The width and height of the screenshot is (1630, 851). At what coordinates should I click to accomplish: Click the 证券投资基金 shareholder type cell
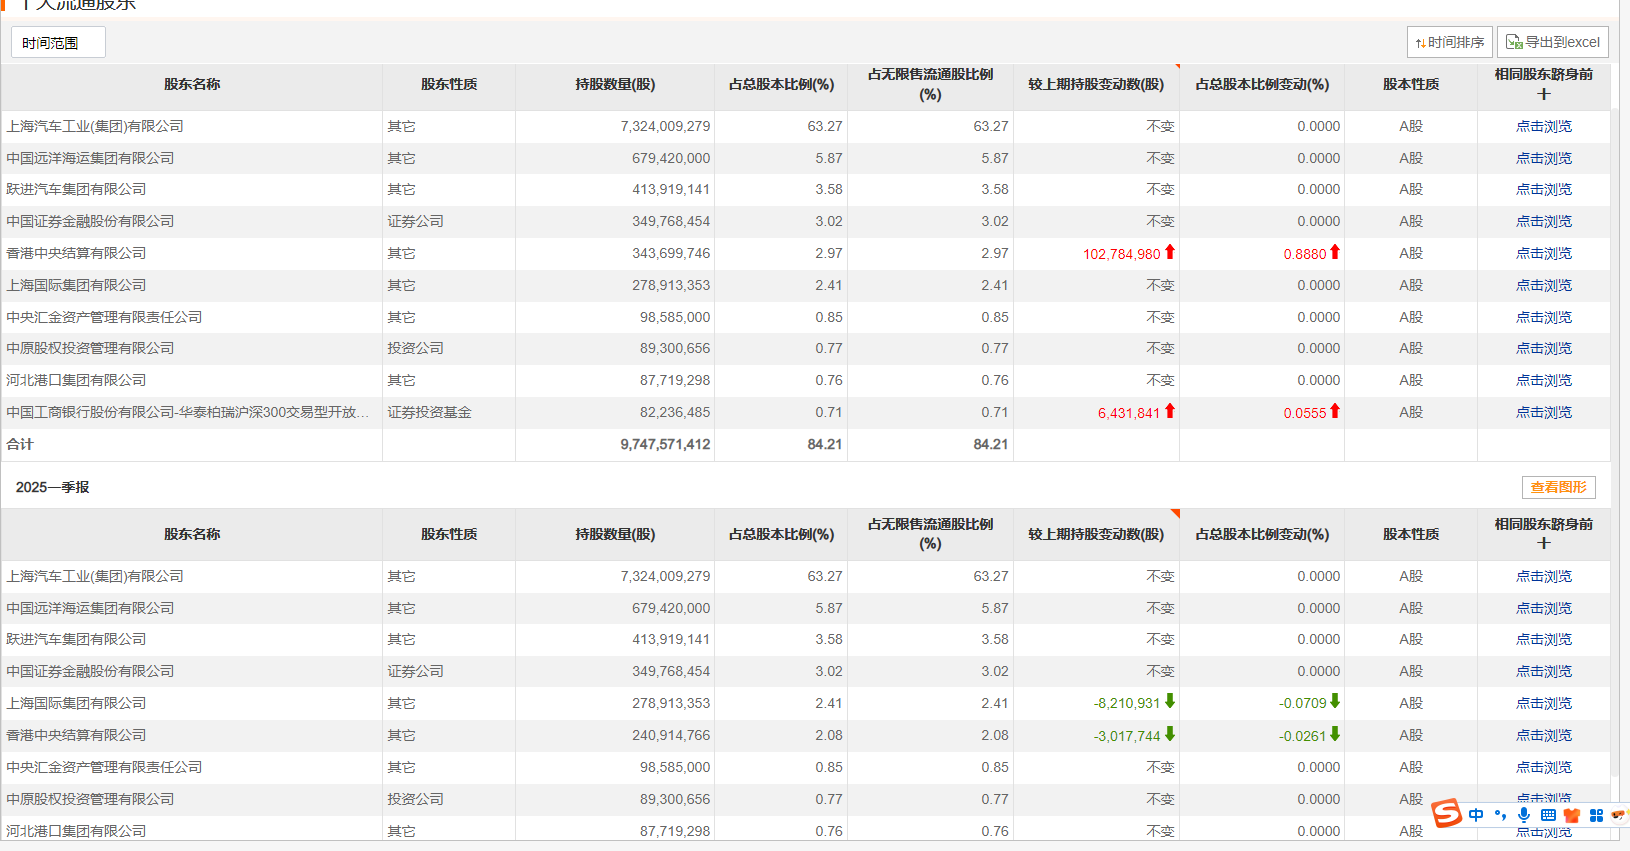tap(429, 412)
